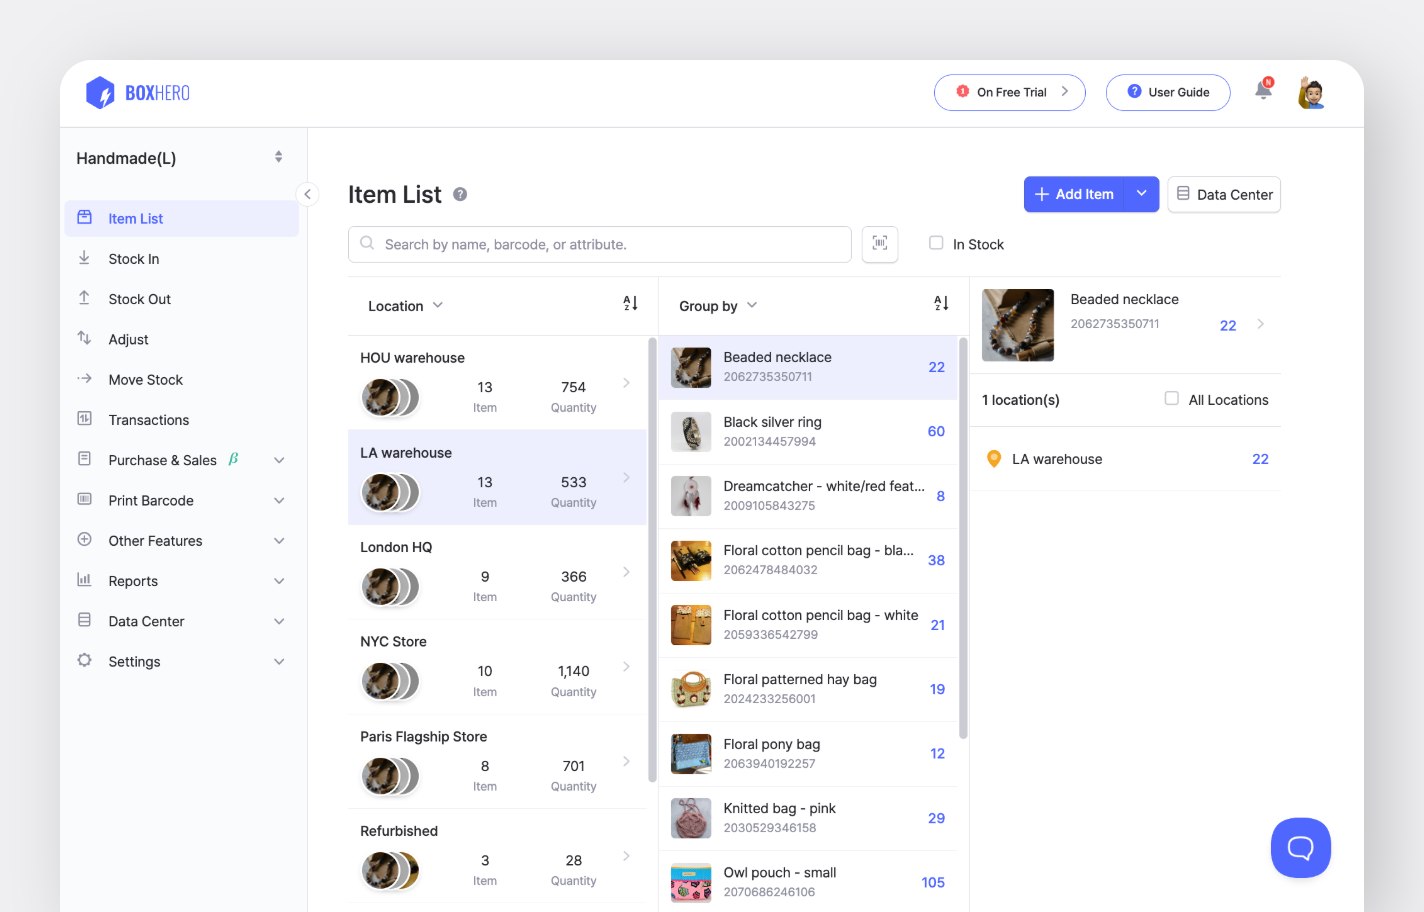Open the Print Barcode section icon

point(84,500)
